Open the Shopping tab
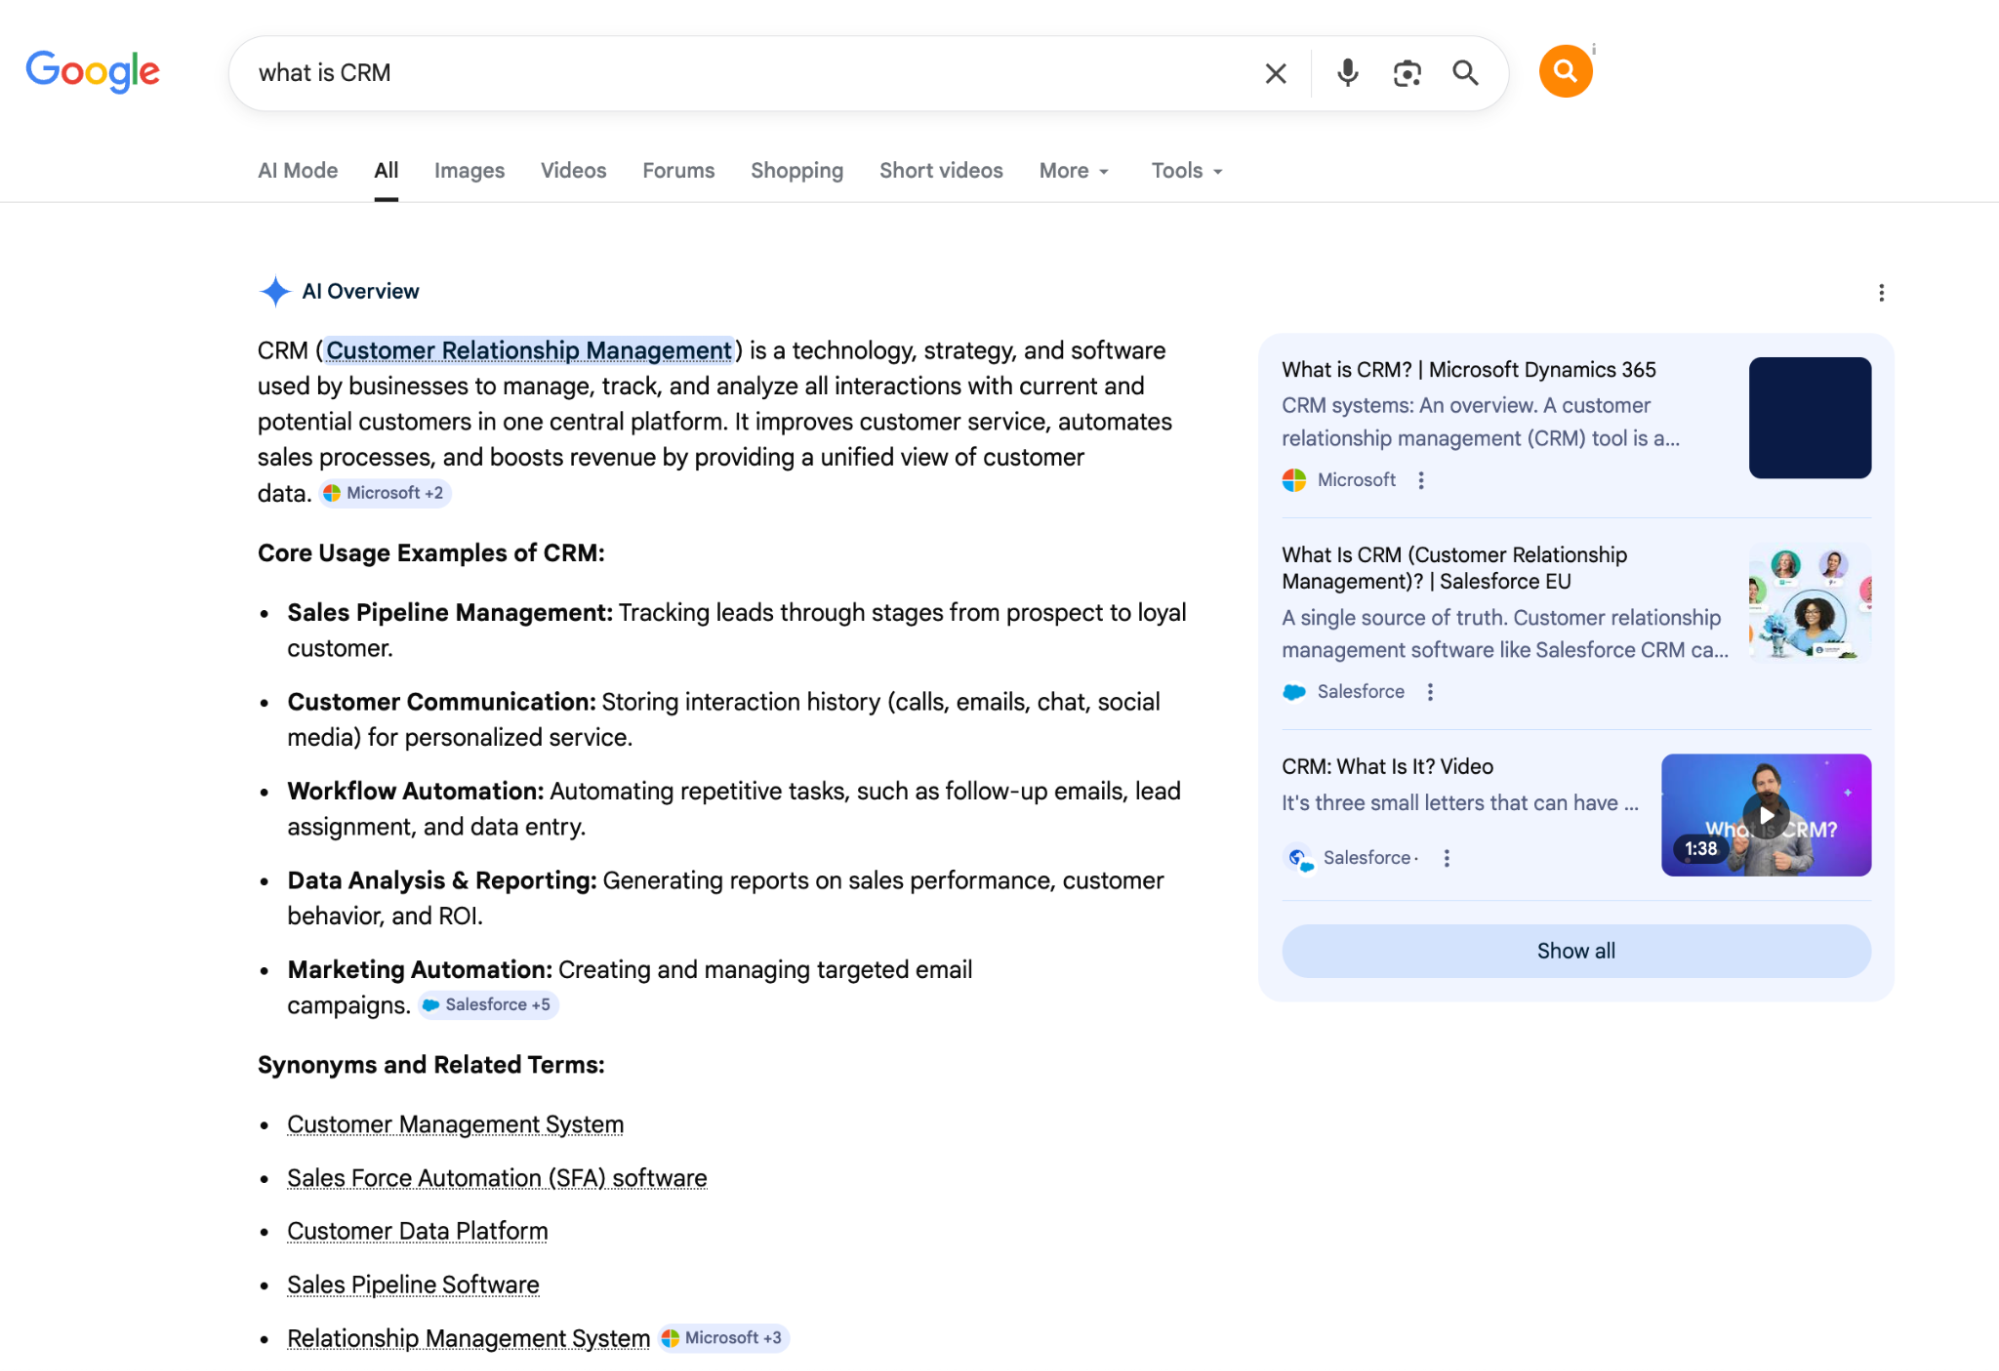Viewport: 1999px width, 1371px height. click(796, 170)
